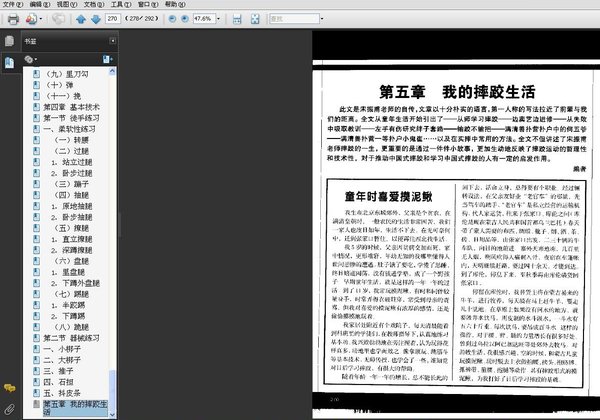Click the zoom percentage field 47.6%
Screen dimensions: 600x420
click(204, 18)
